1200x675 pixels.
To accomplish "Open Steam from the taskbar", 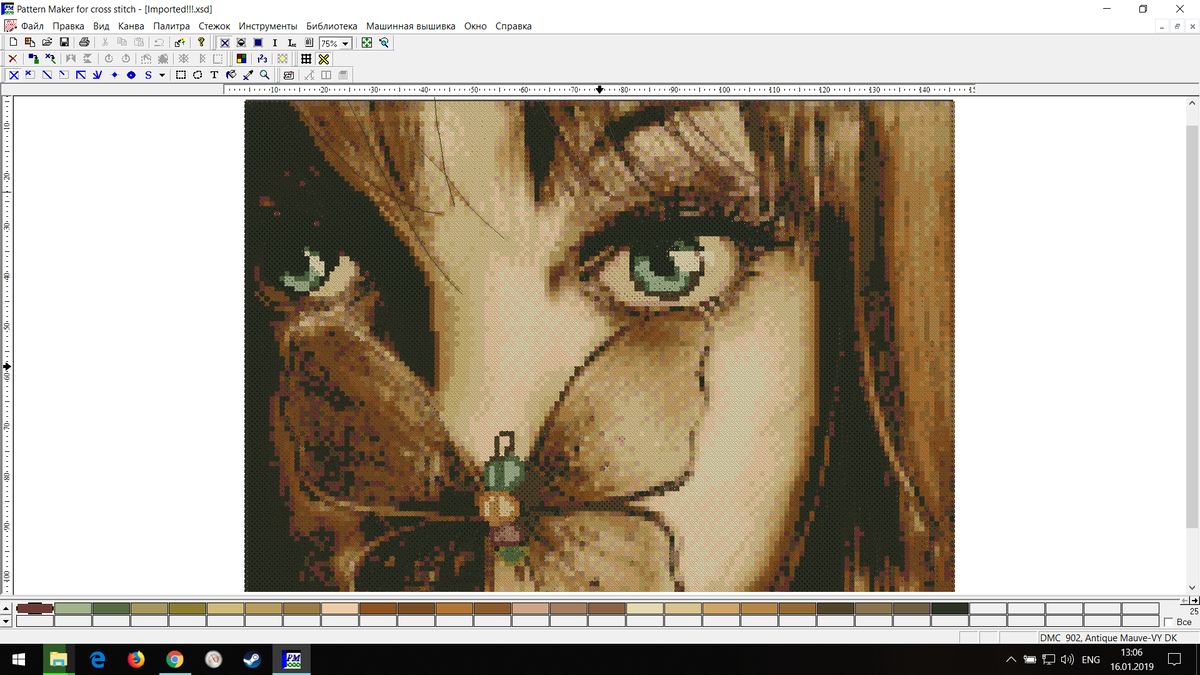I will [252, 659].
